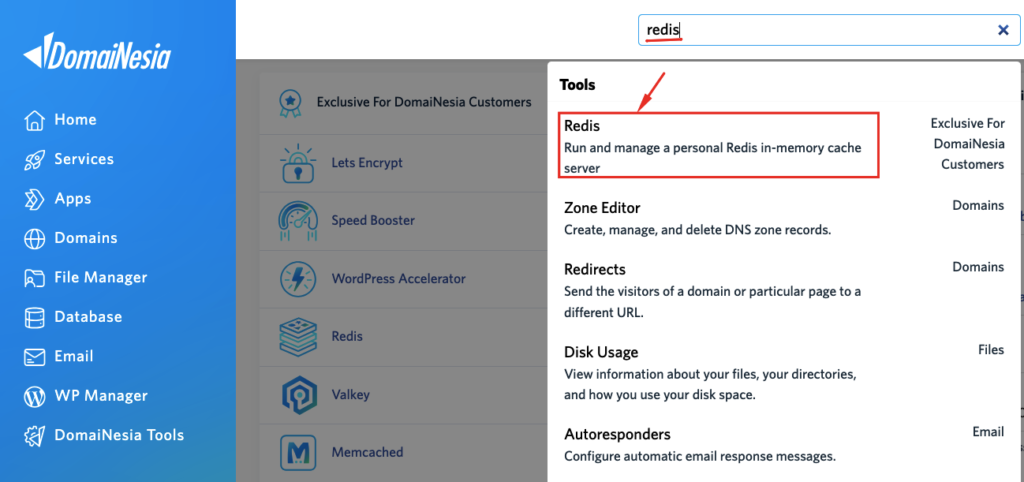Image resolution: width=1024 pixels, height=482 pixels.
Task: Click the Redirects description about different URL
Action: (712, 302)
